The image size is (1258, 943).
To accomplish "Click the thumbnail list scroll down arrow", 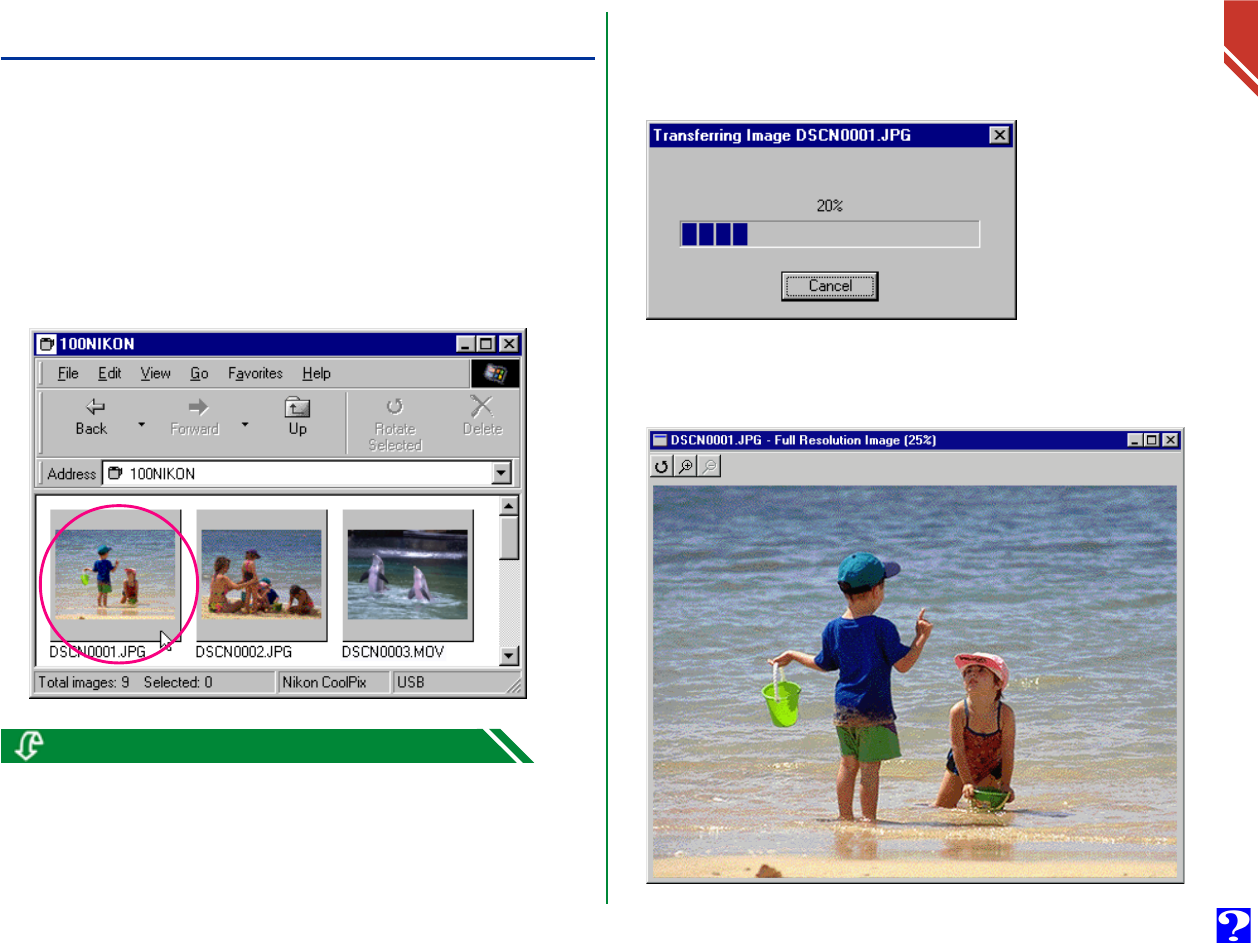I will (509, 656).
